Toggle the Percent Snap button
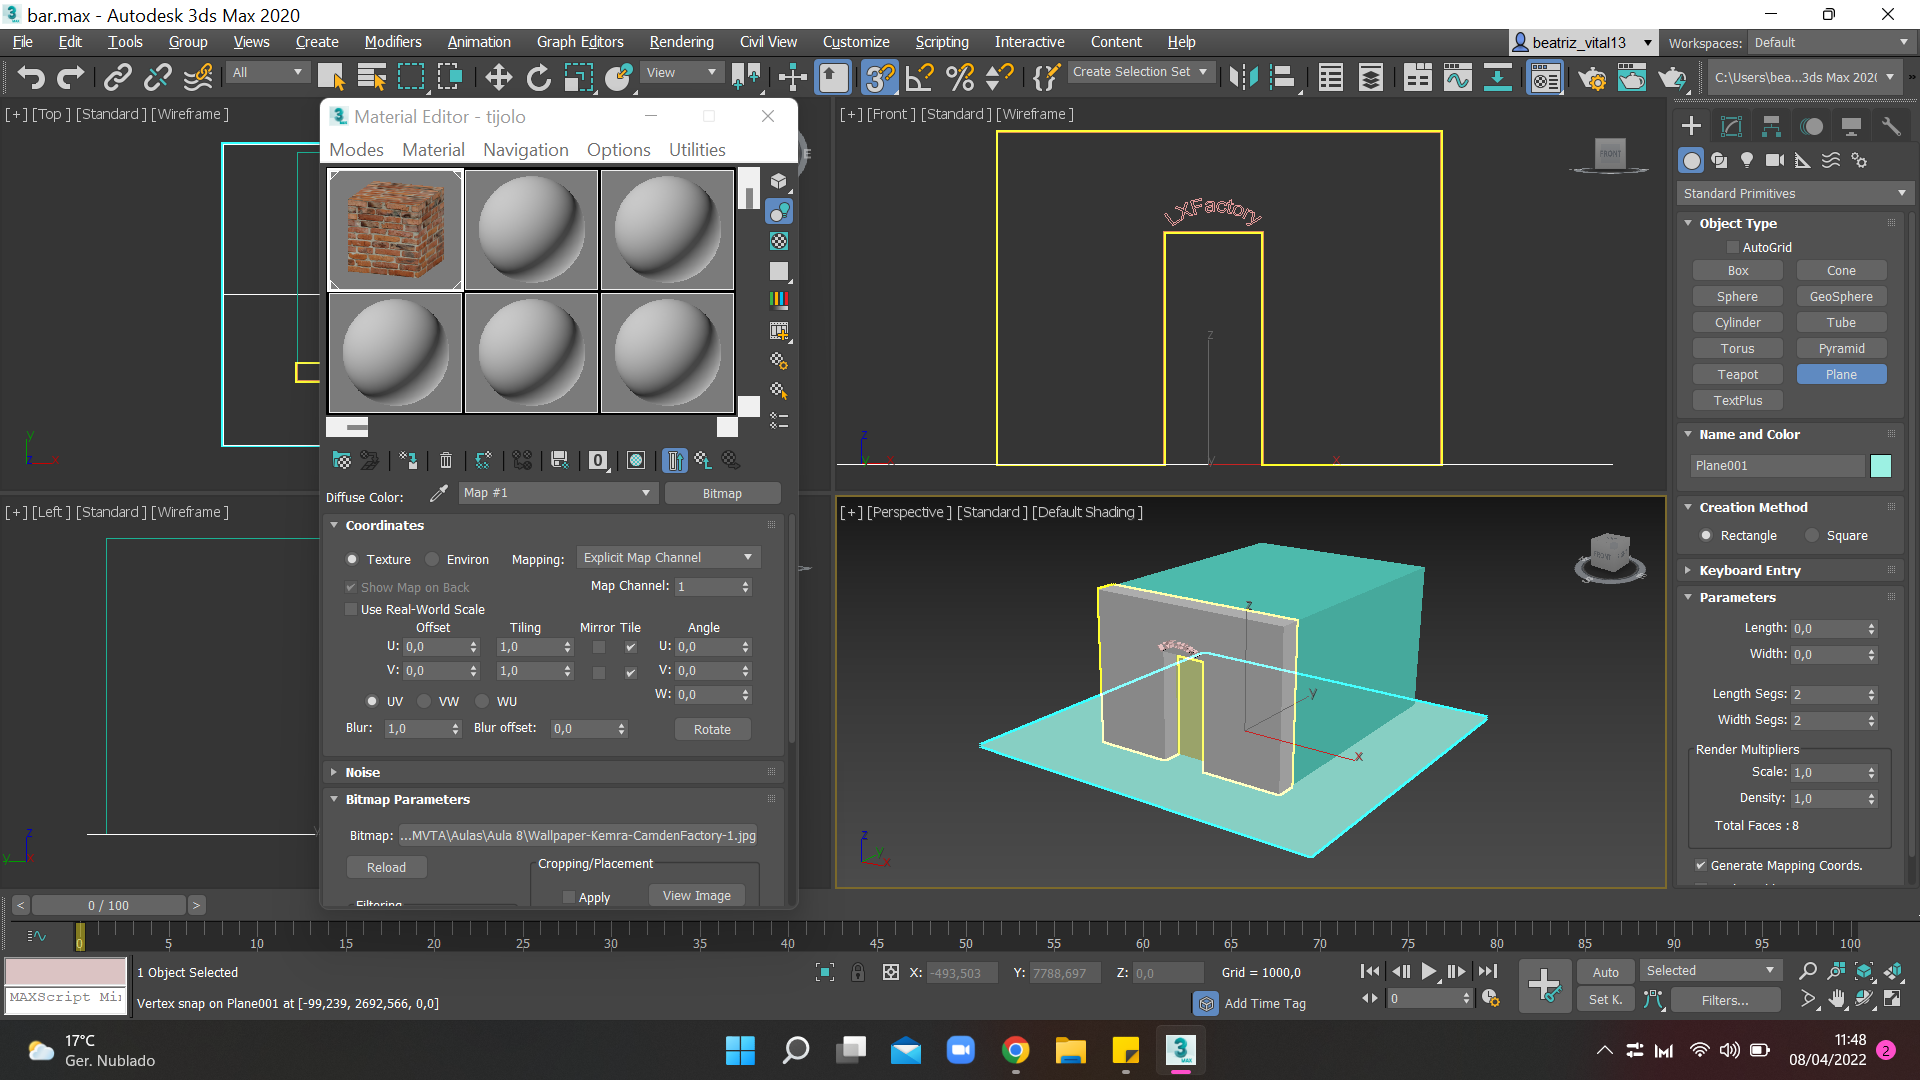 pyautogui.click(x=959, y=77)
